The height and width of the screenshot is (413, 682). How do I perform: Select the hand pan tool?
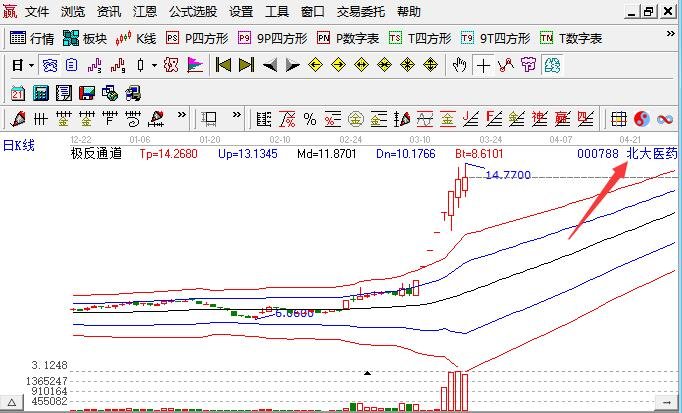(459, 66)
